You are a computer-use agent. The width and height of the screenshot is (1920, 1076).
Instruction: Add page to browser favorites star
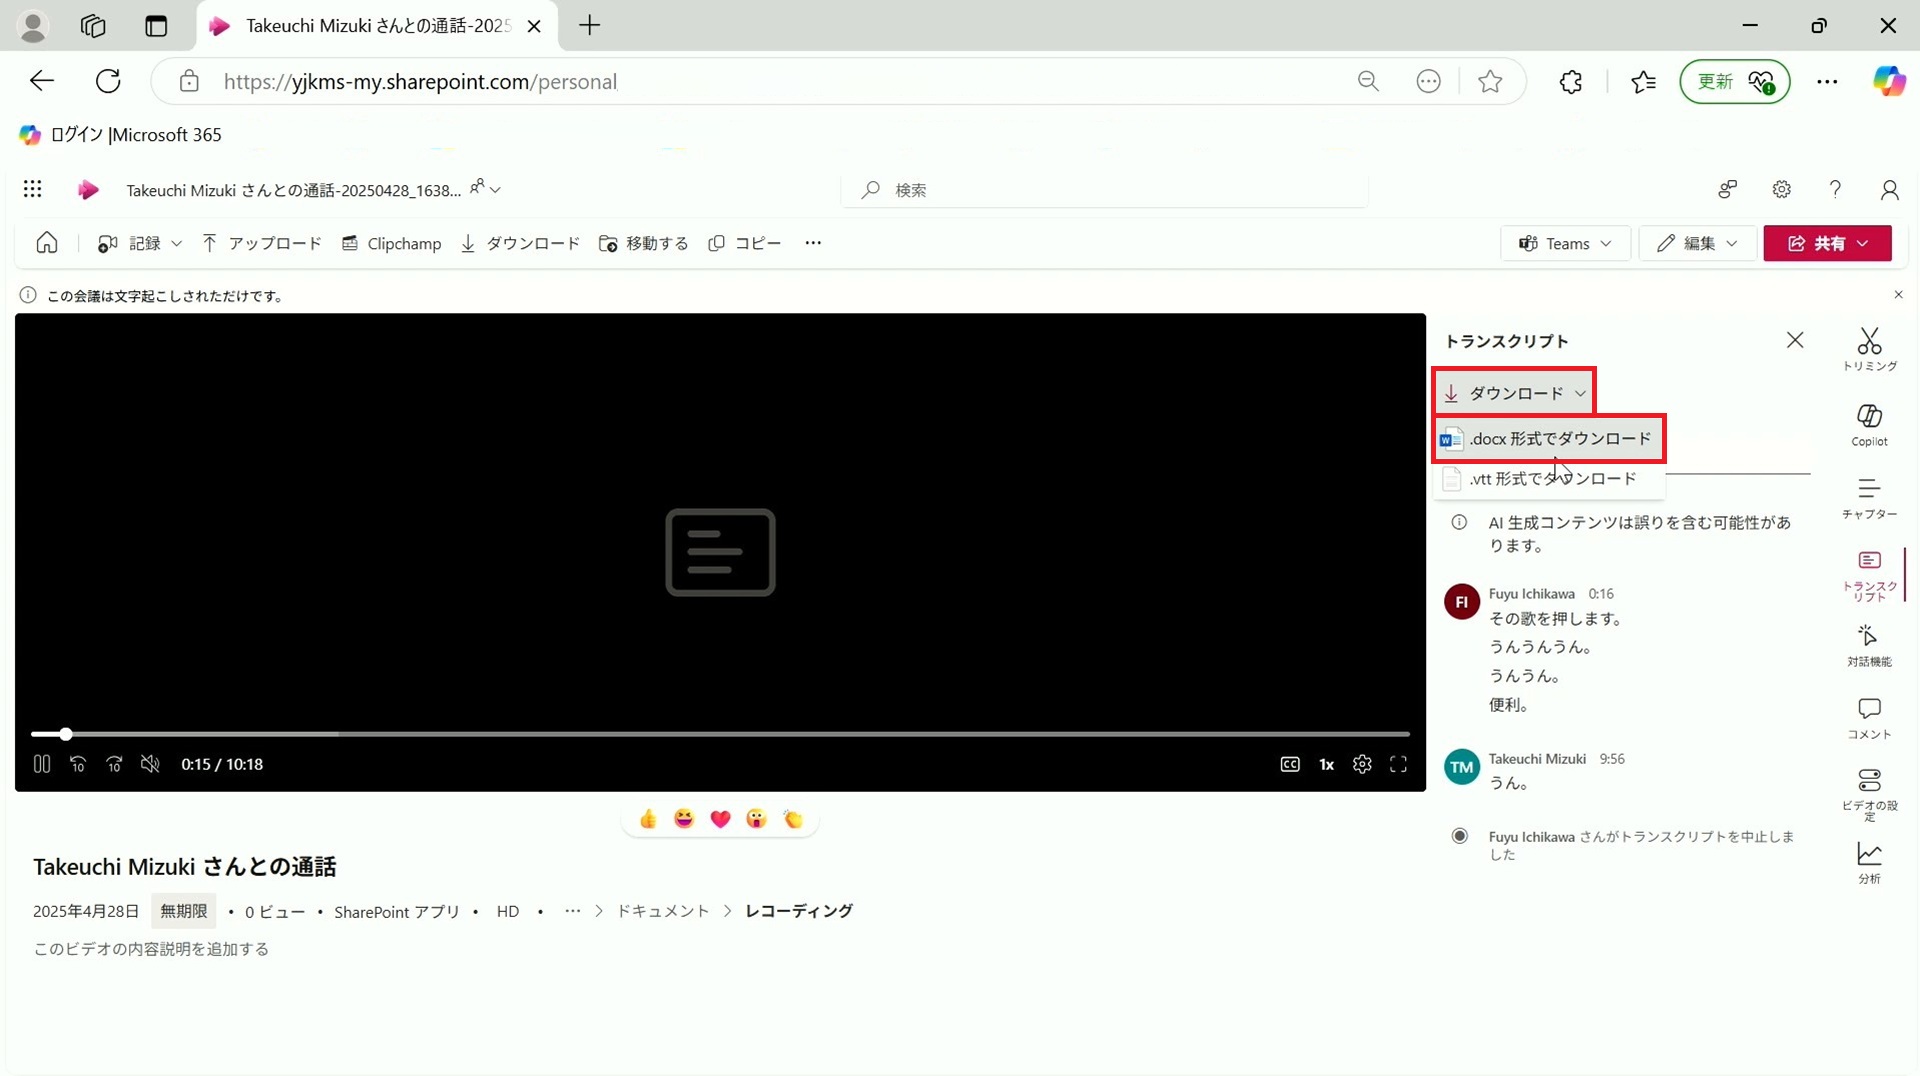(x=1490, y=81)
